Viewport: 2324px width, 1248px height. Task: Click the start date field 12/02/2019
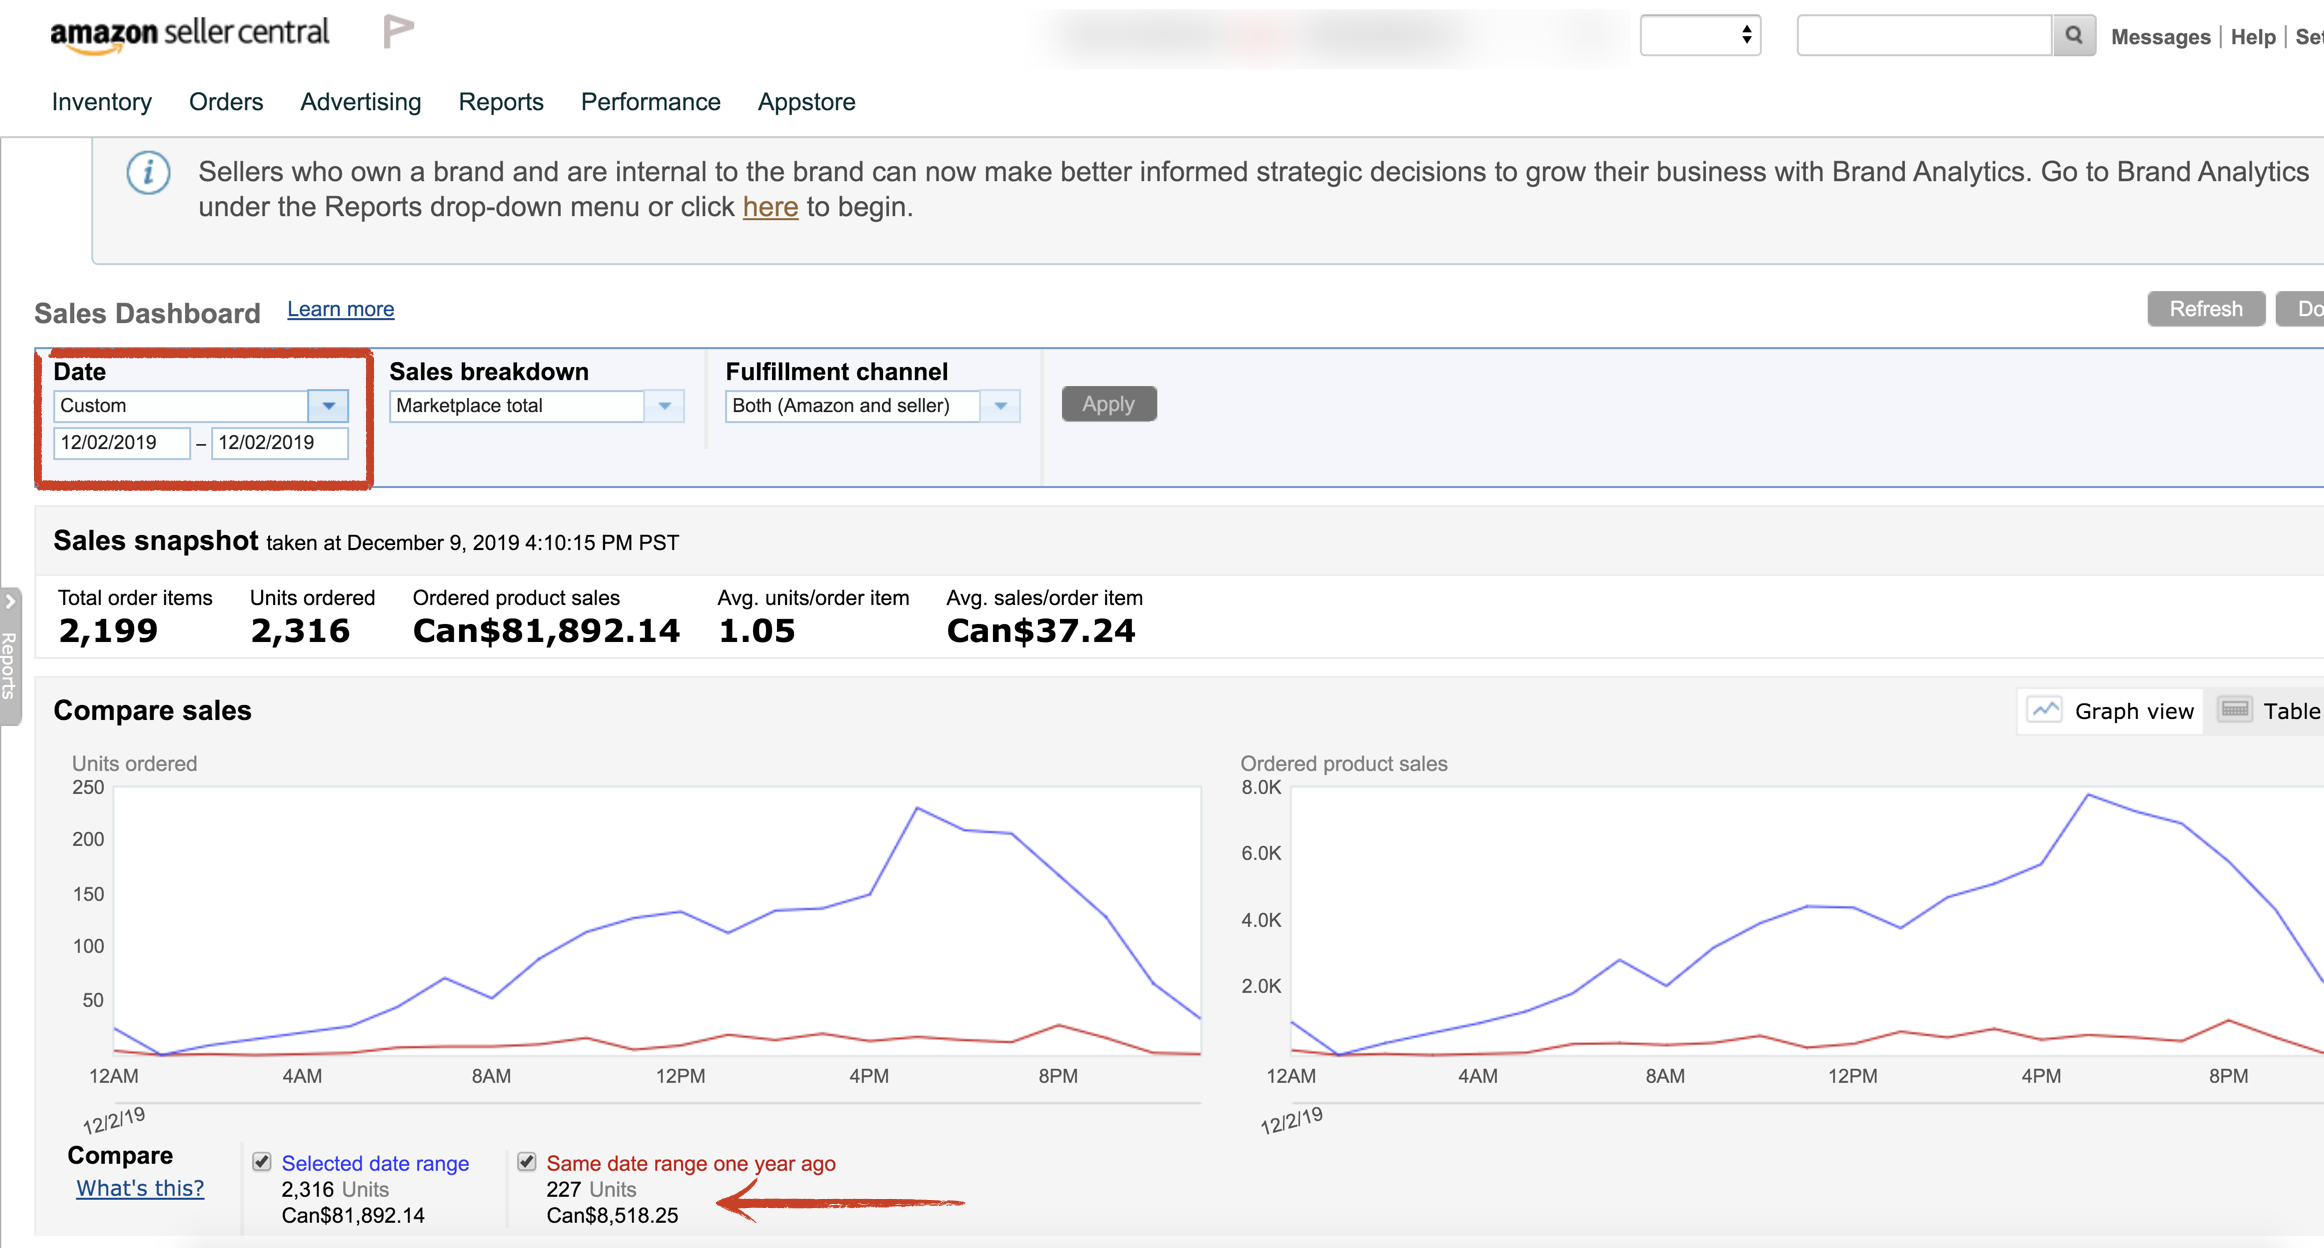coord(121,443)
